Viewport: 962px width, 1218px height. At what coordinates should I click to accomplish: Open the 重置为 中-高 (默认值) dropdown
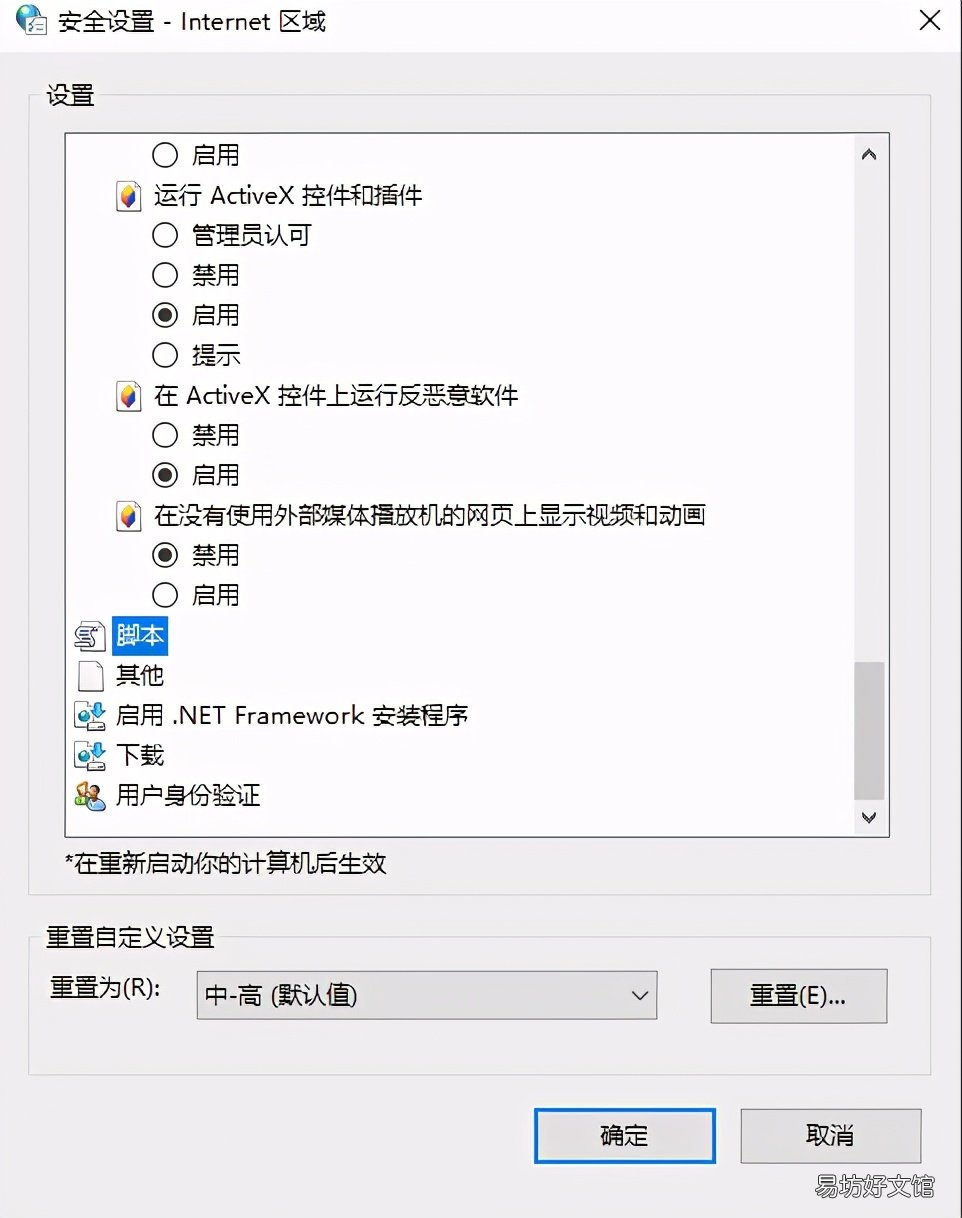click(427, 995)
